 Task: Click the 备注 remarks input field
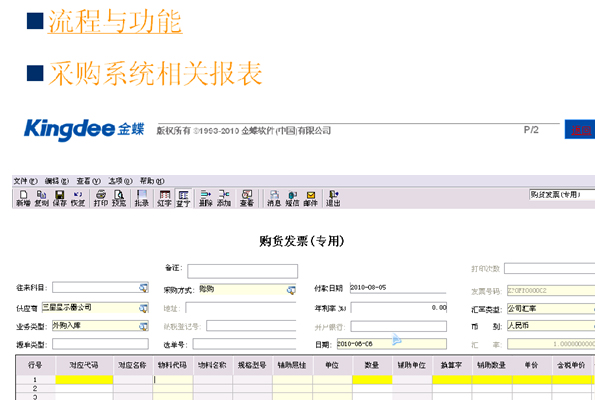tap(242, 271)
